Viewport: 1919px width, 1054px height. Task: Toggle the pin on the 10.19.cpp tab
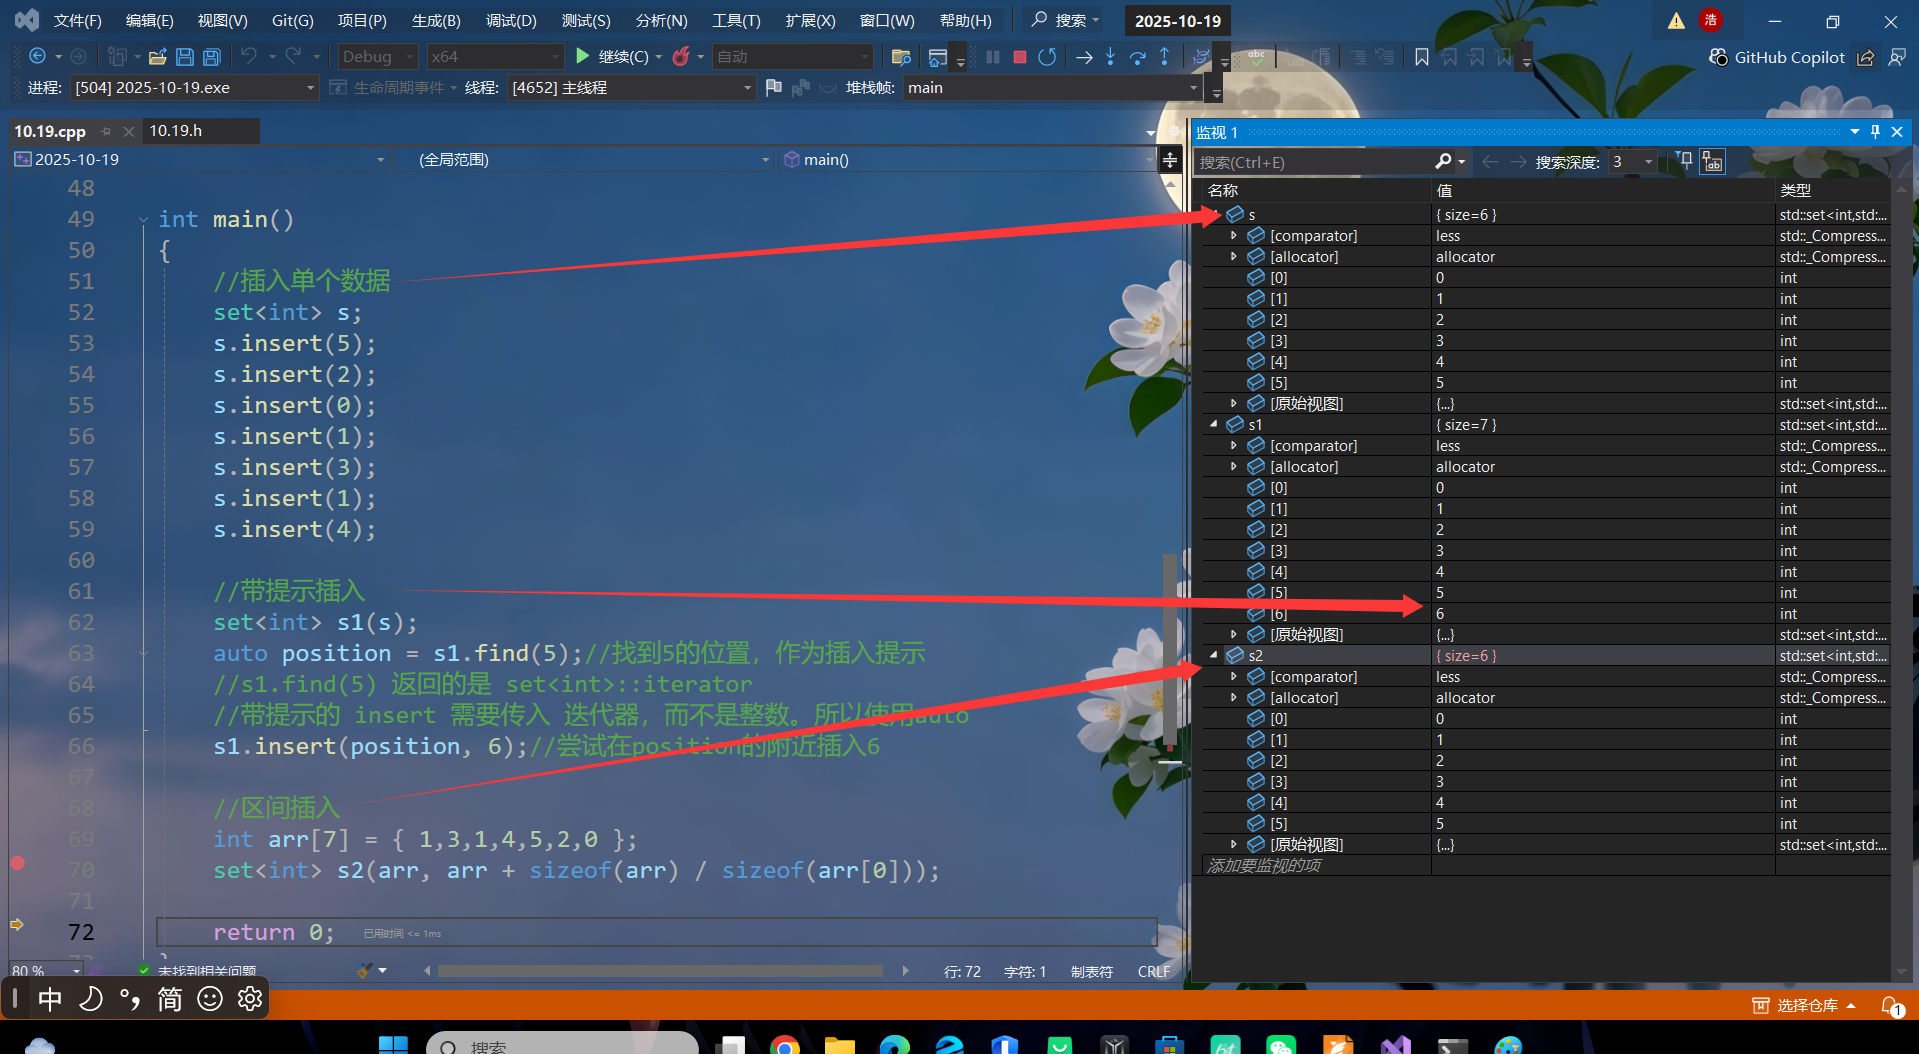106,131
